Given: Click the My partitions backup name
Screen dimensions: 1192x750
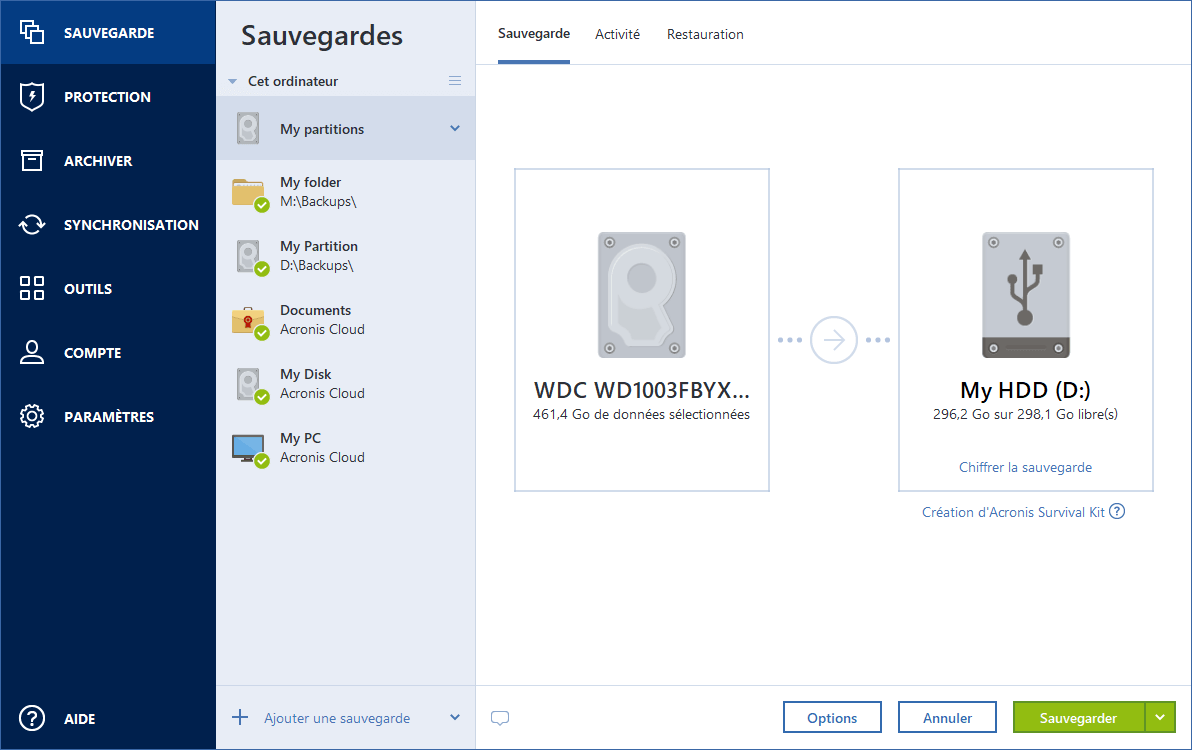Looking at the screenshot, I should tap(322, 129).
